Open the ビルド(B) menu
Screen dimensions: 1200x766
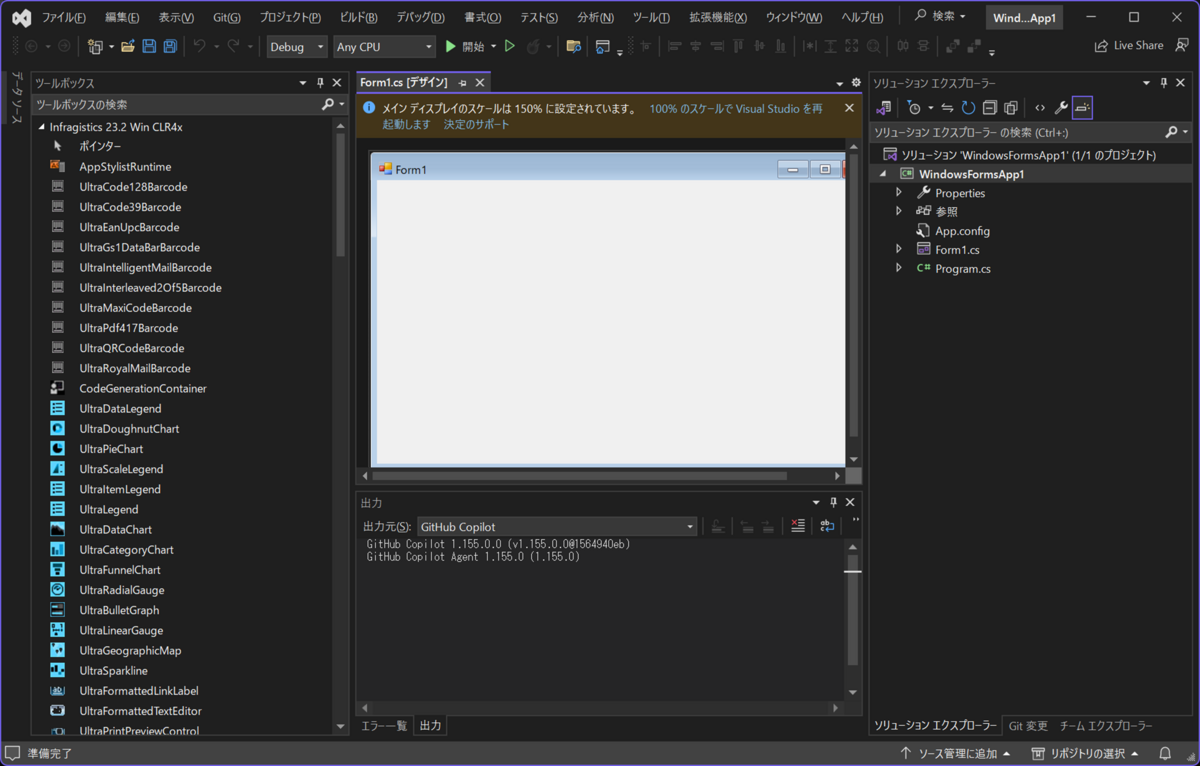coord(358,17)
